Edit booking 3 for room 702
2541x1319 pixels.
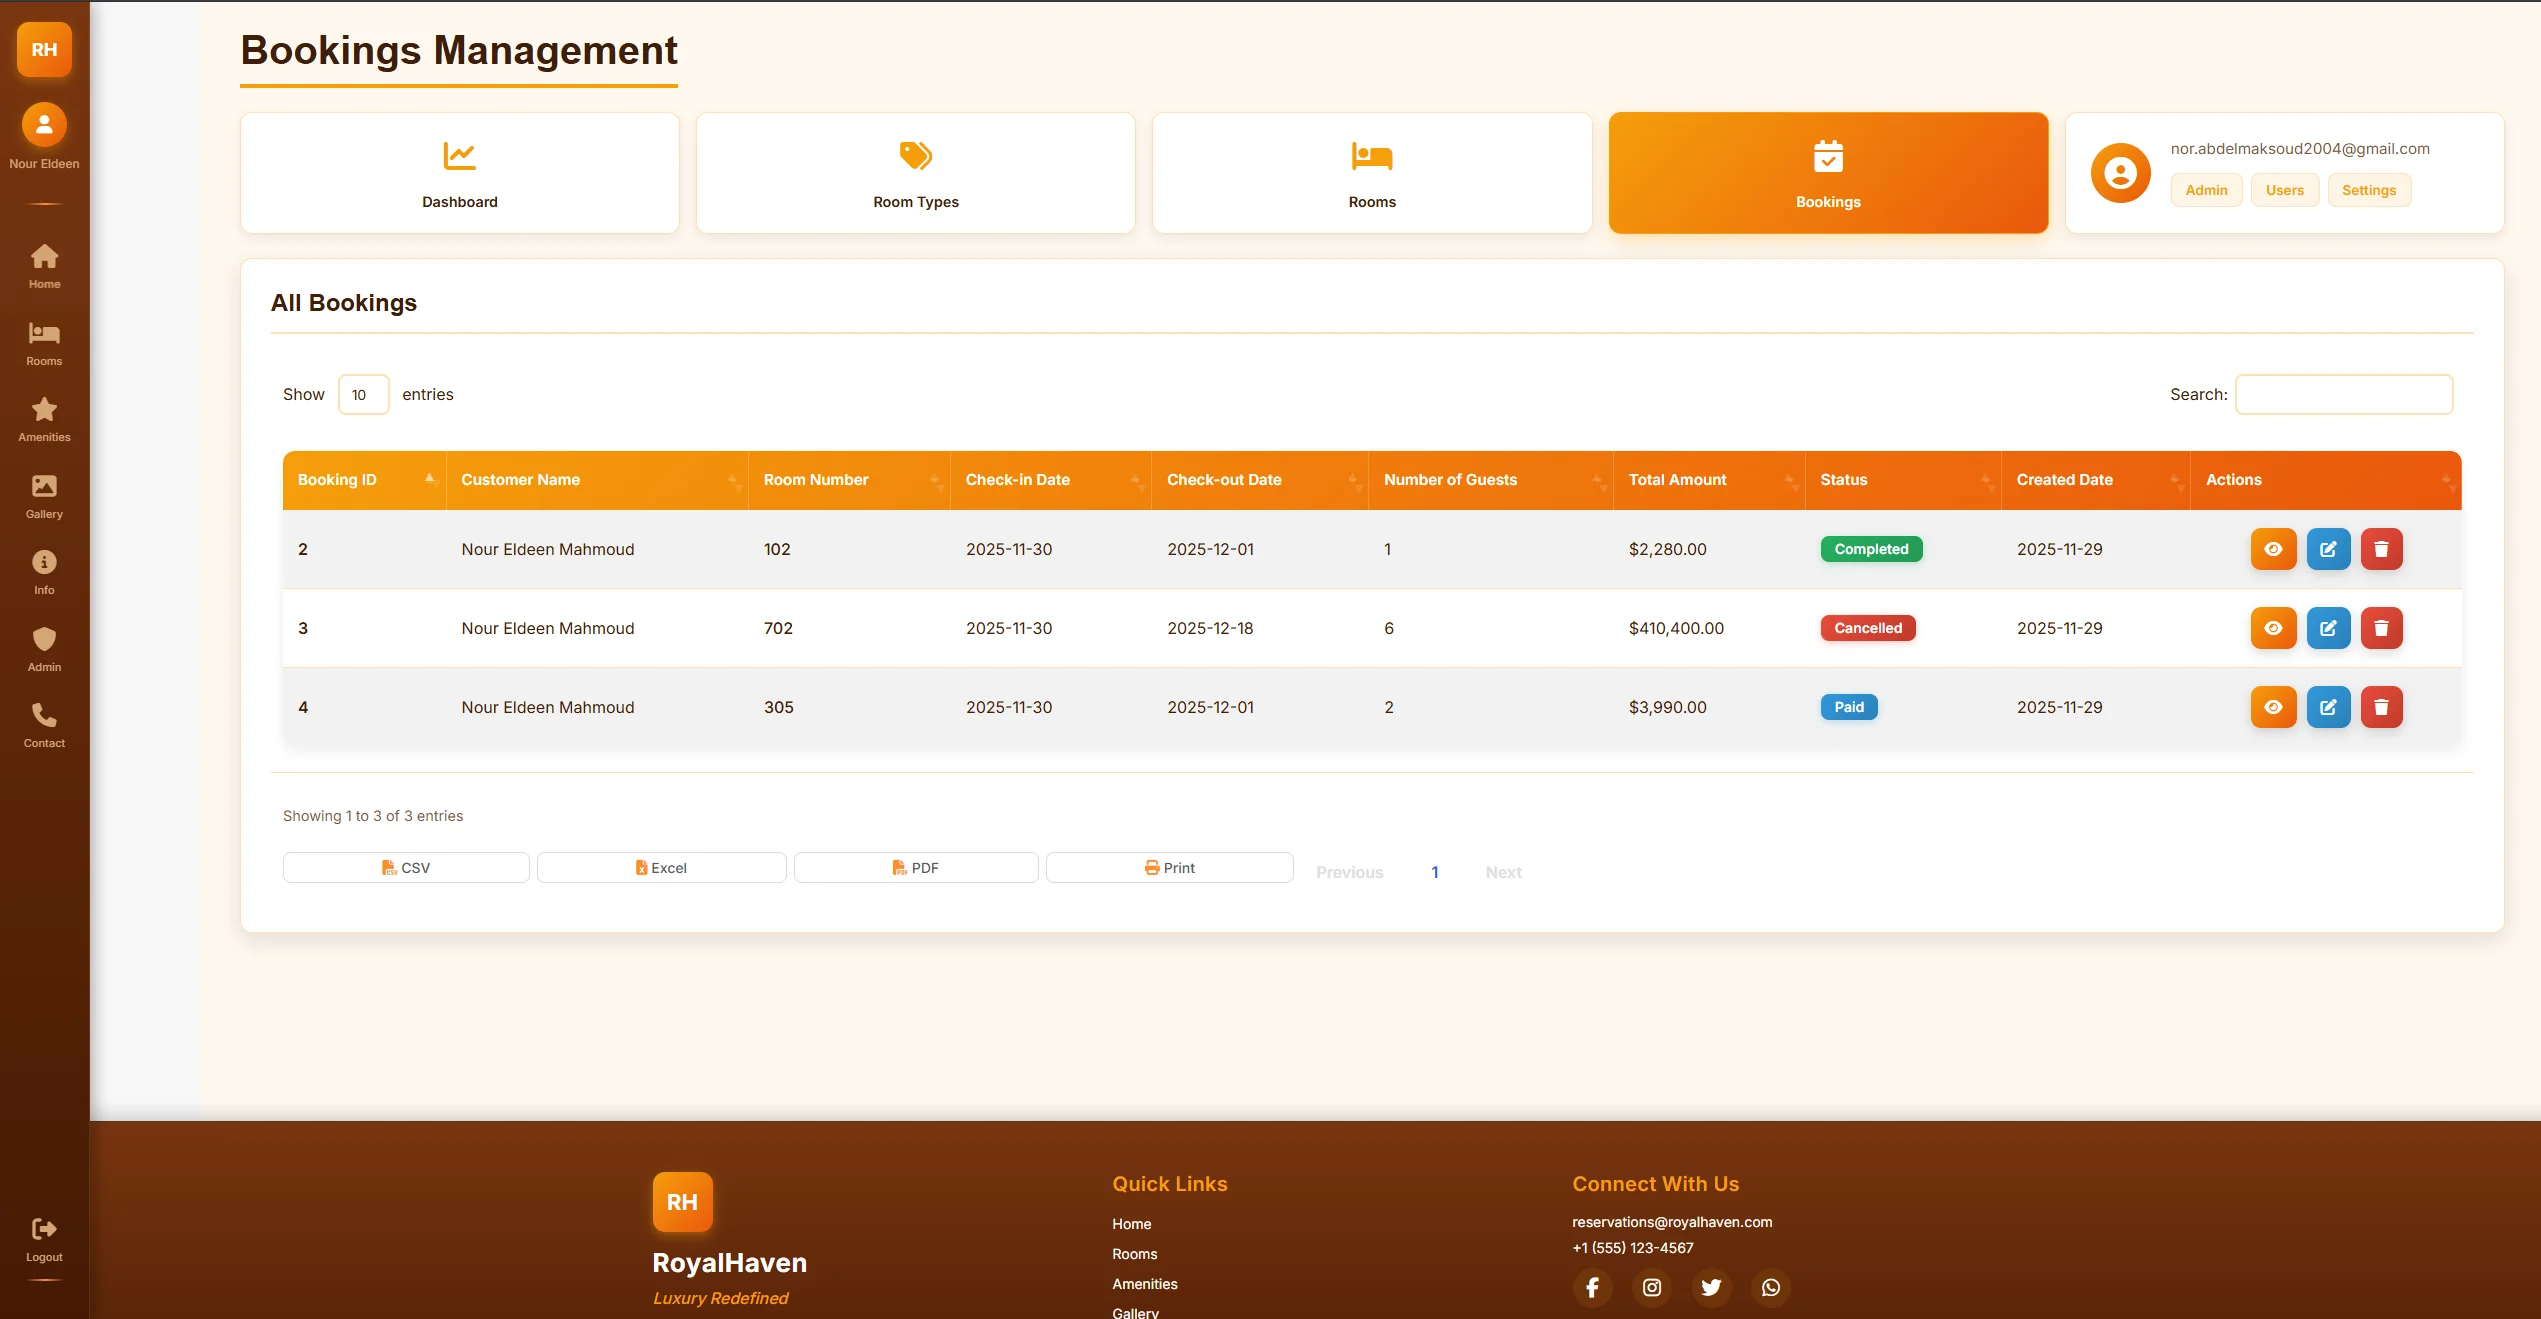click(x=2328, y=628)
